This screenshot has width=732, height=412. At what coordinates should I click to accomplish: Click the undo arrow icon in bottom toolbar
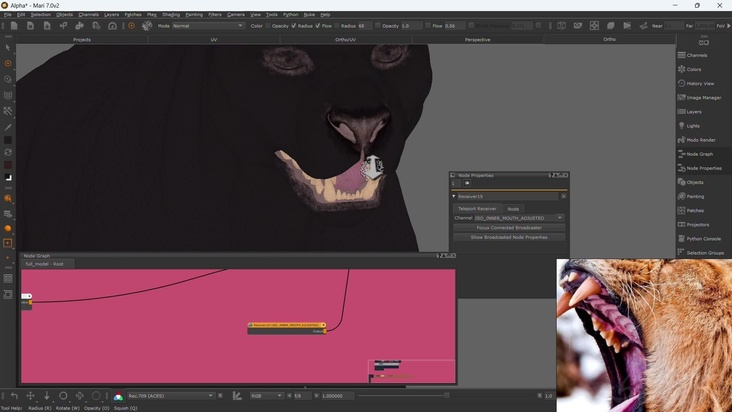click(x=14, y=396)
